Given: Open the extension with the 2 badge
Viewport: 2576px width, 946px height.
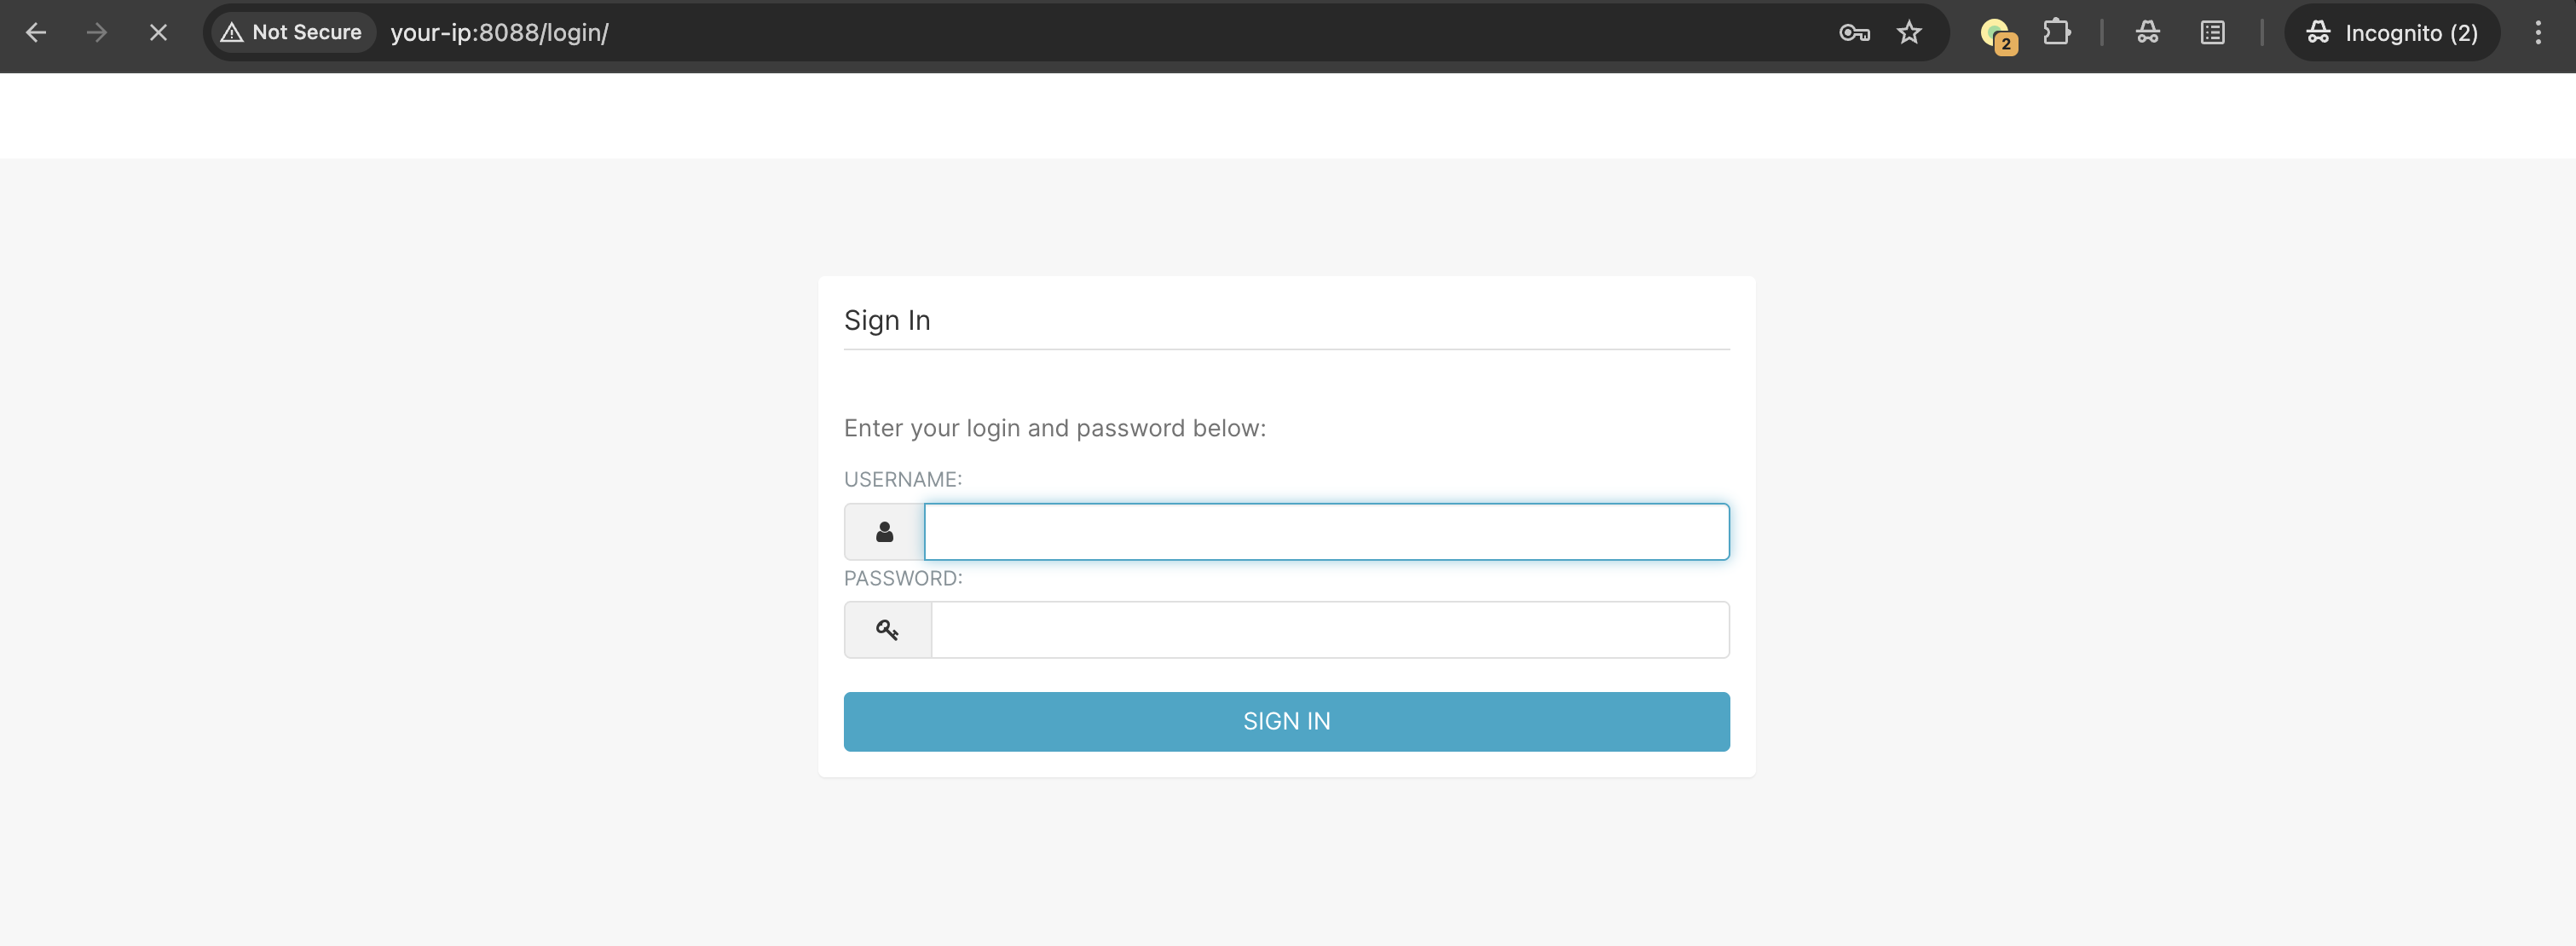Looking at the screenshot, I should 1997,35.
